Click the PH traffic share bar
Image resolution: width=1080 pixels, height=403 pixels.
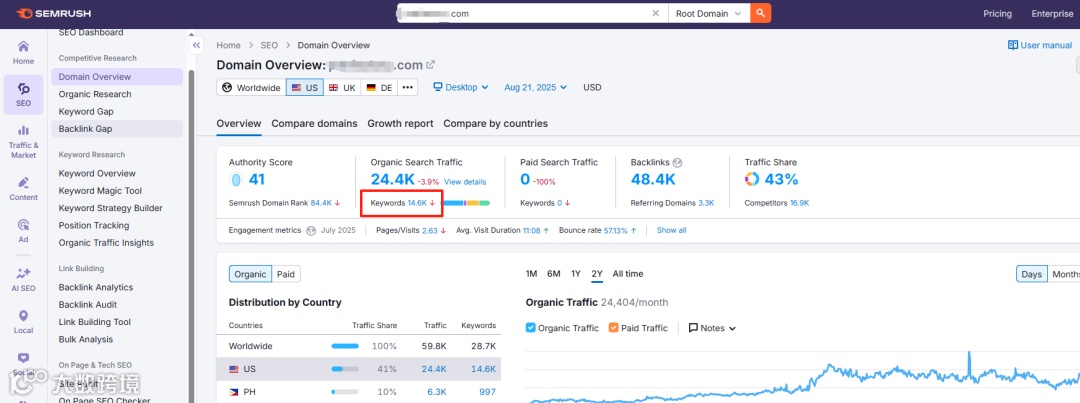[345, 392]
